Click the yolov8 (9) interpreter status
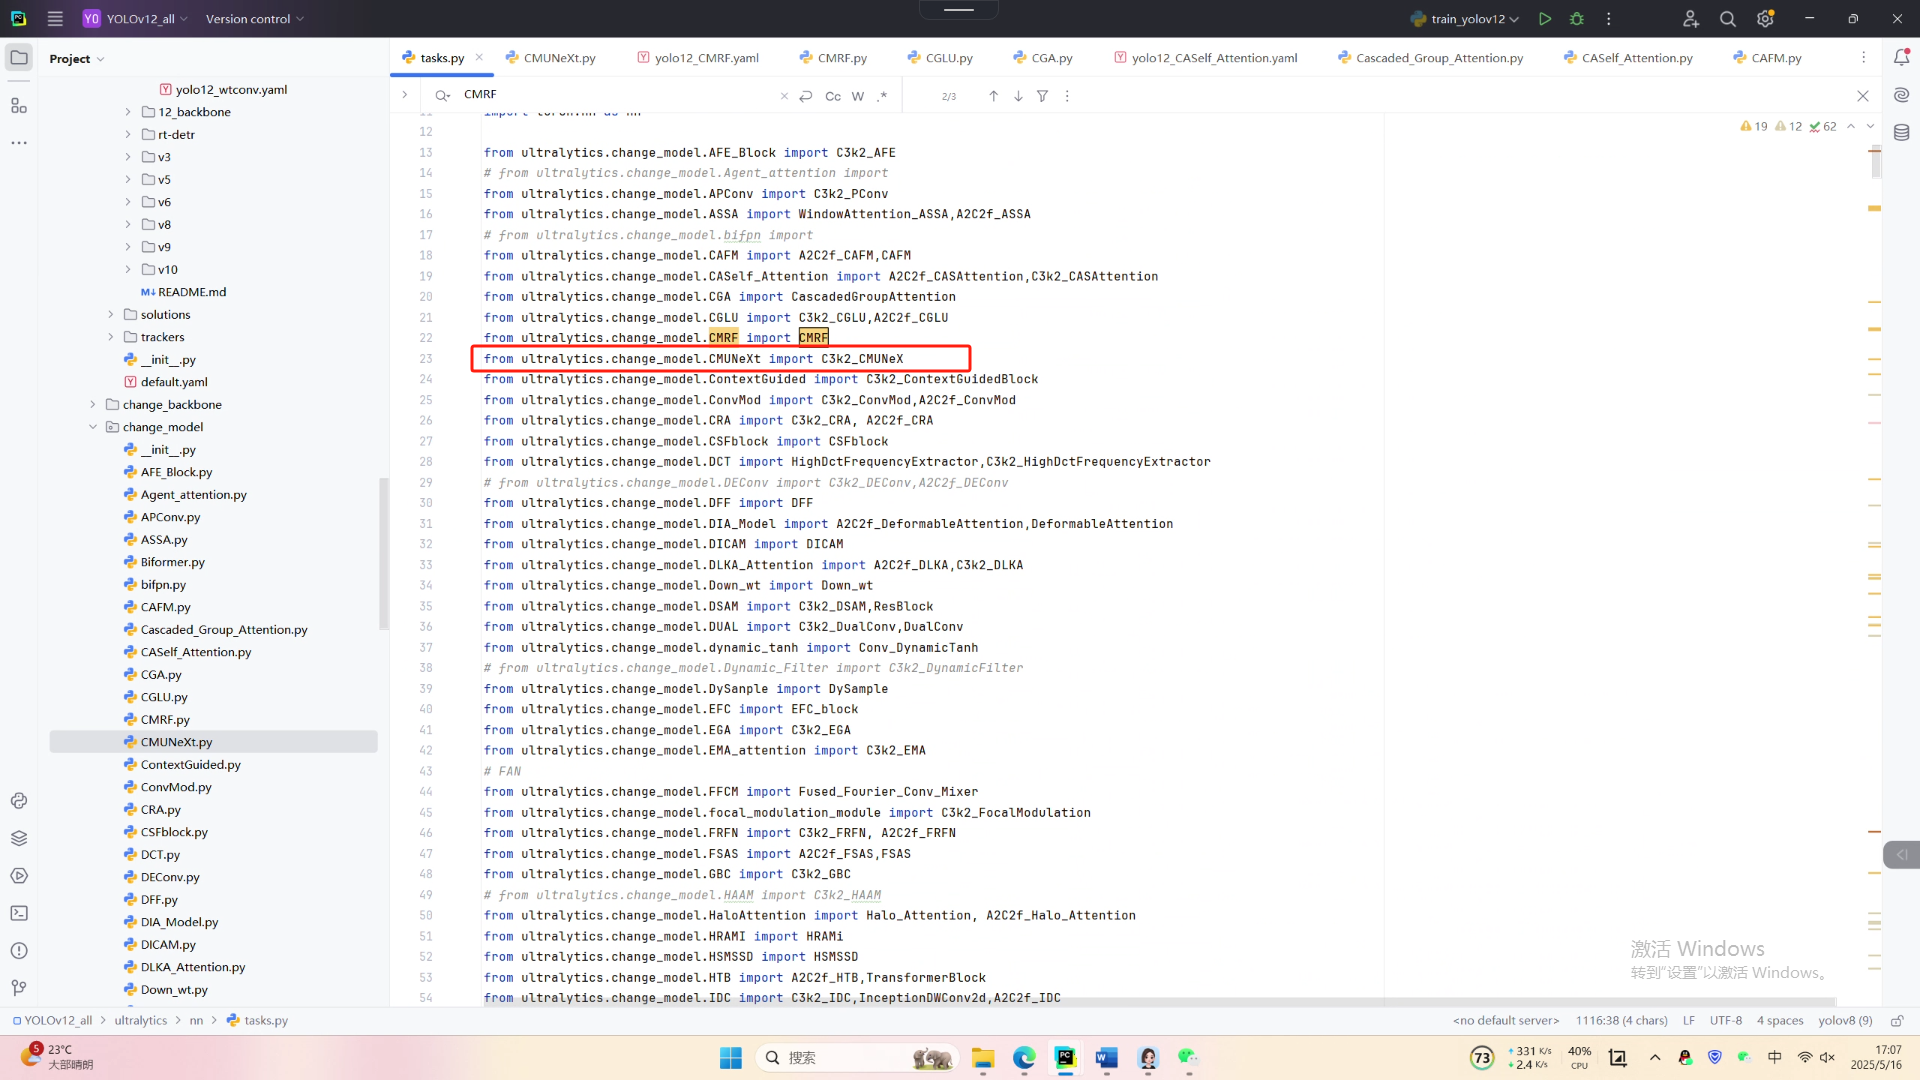The height and width of the screenshot is (1080, 1920). click(1845, 1021)
